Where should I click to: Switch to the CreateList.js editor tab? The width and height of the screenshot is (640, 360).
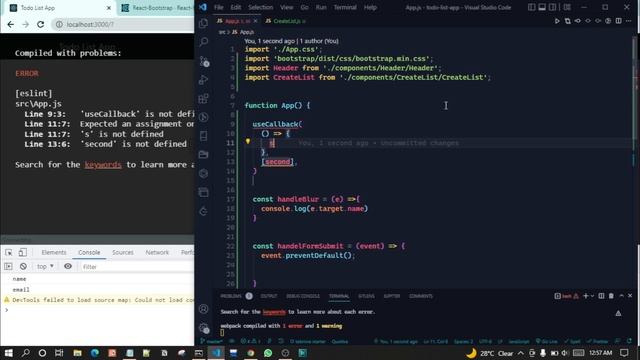click(285, 21)
